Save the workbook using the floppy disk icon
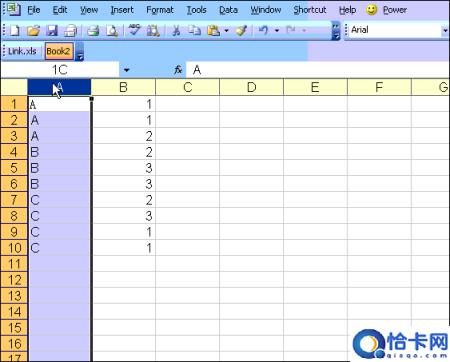This screenshot has height=362, width=450. (x=52, y=31)
